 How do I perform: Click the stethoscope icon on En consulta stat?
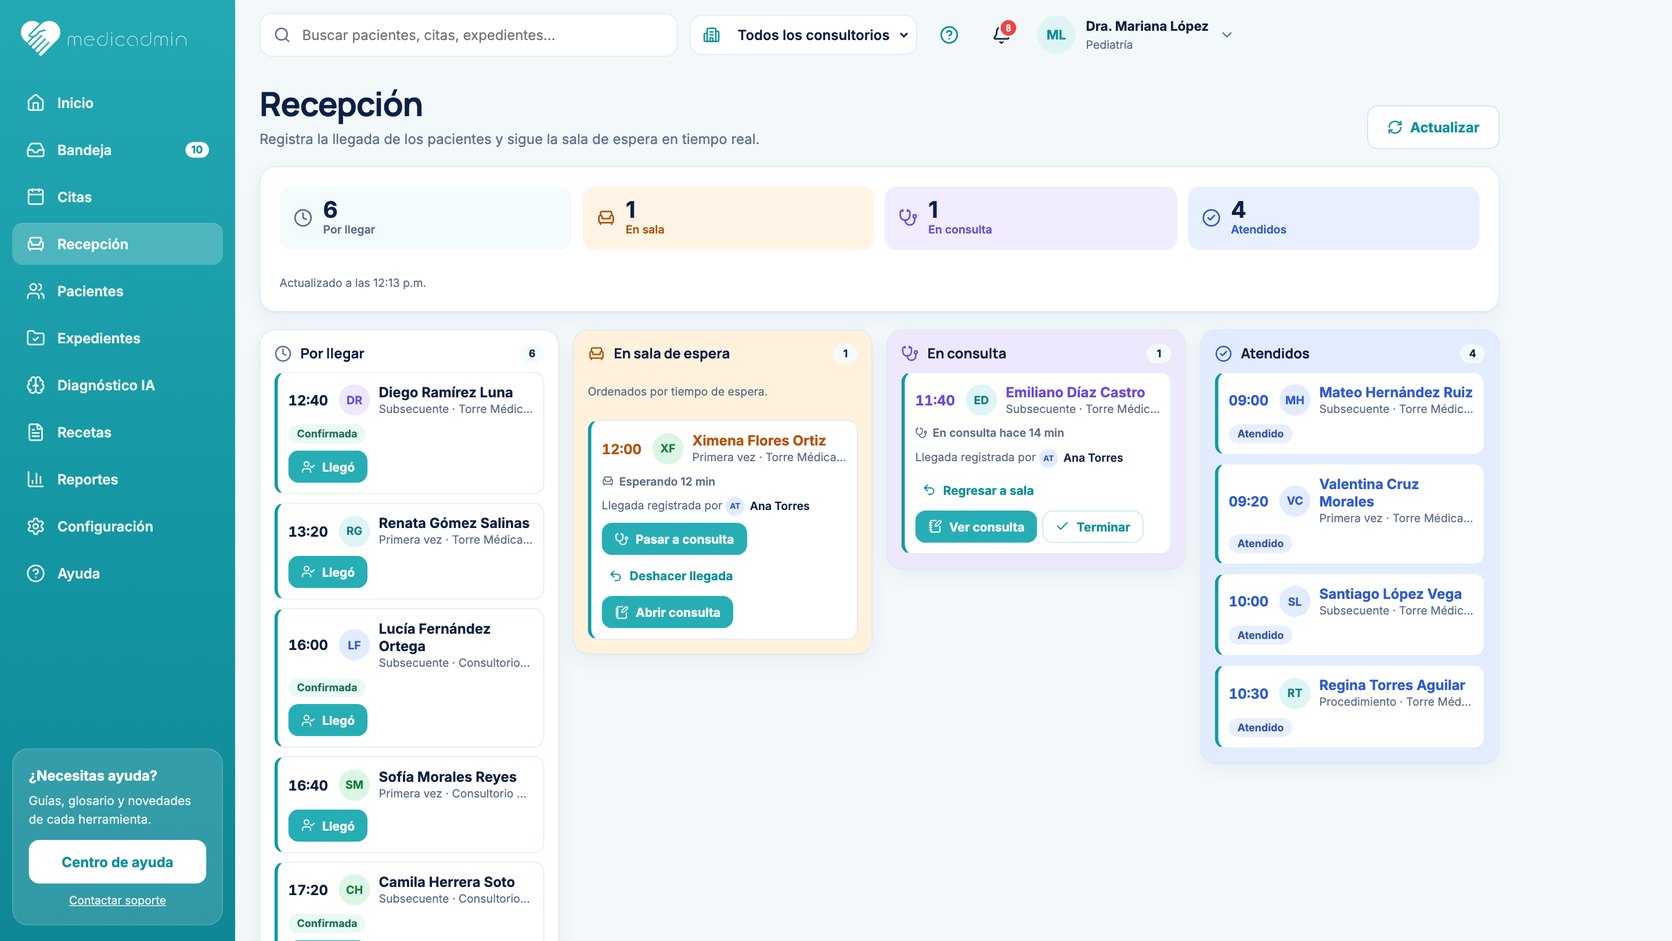point(908,218)
